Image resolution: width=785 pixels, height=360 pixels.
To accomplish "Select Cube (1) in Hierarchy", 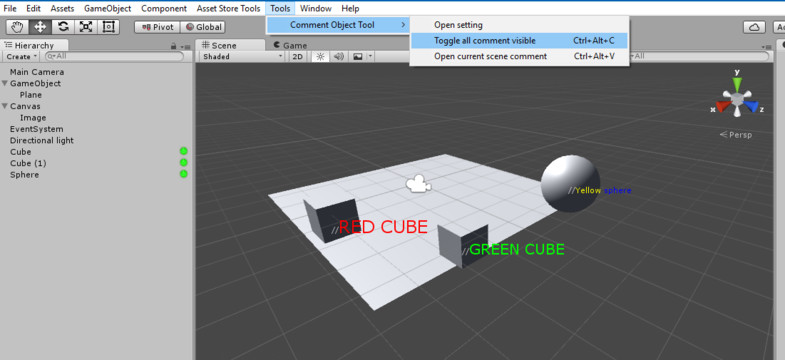I will [28, 163].
